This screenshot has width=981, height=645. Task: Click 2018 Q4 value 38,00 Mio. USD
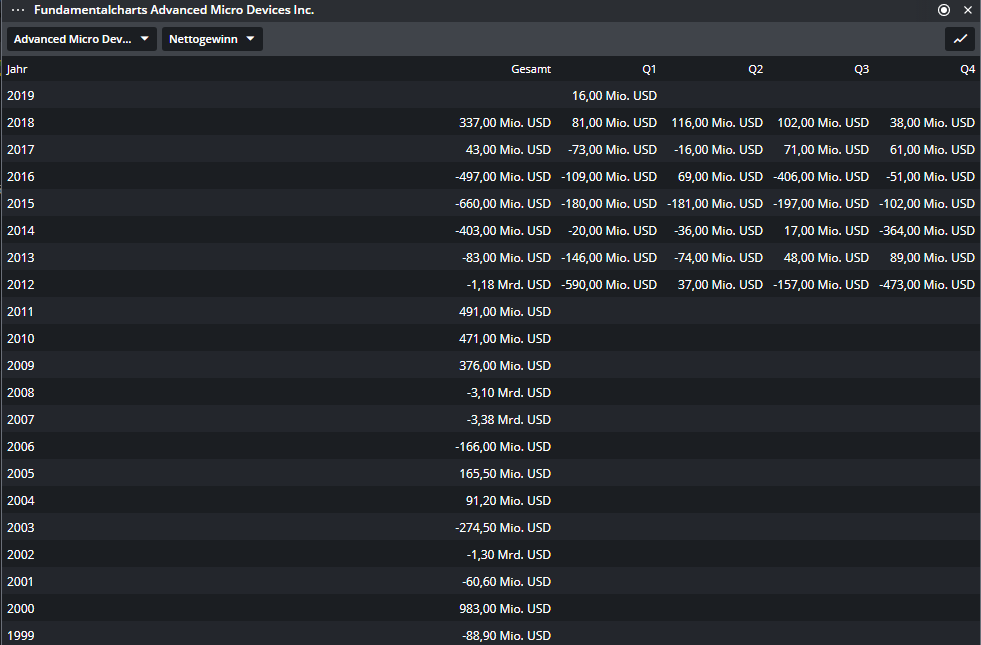tap(932, 123)
